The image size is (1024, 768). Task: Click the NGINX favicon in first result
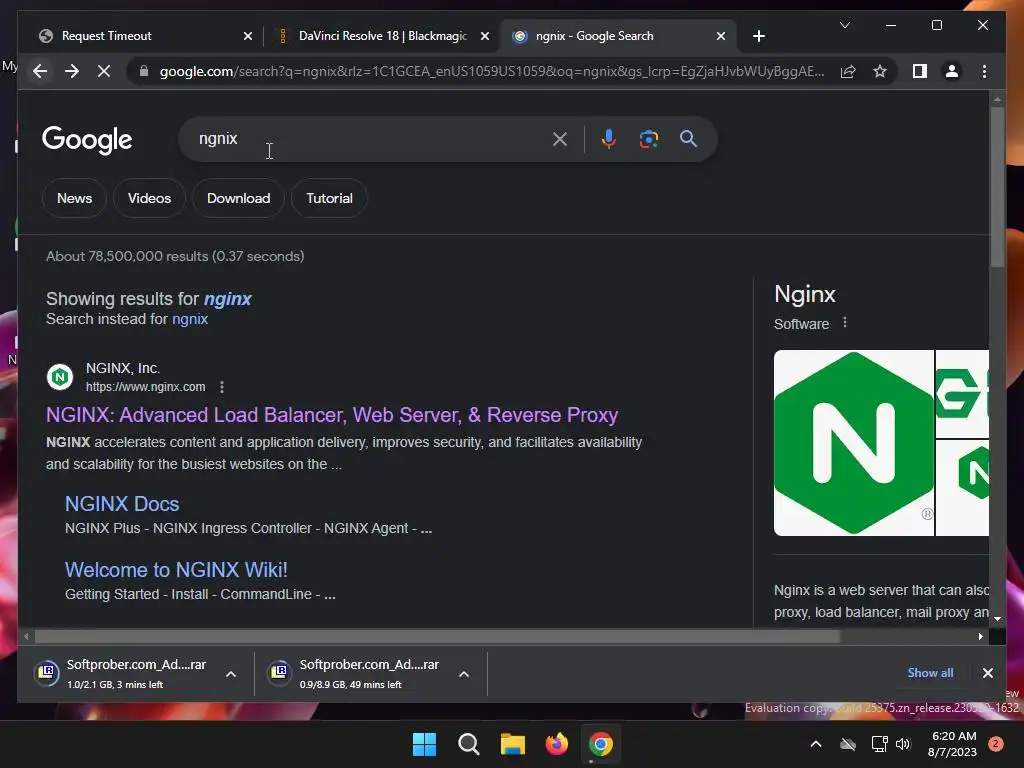pyautogui.click(x=59, y=377)
